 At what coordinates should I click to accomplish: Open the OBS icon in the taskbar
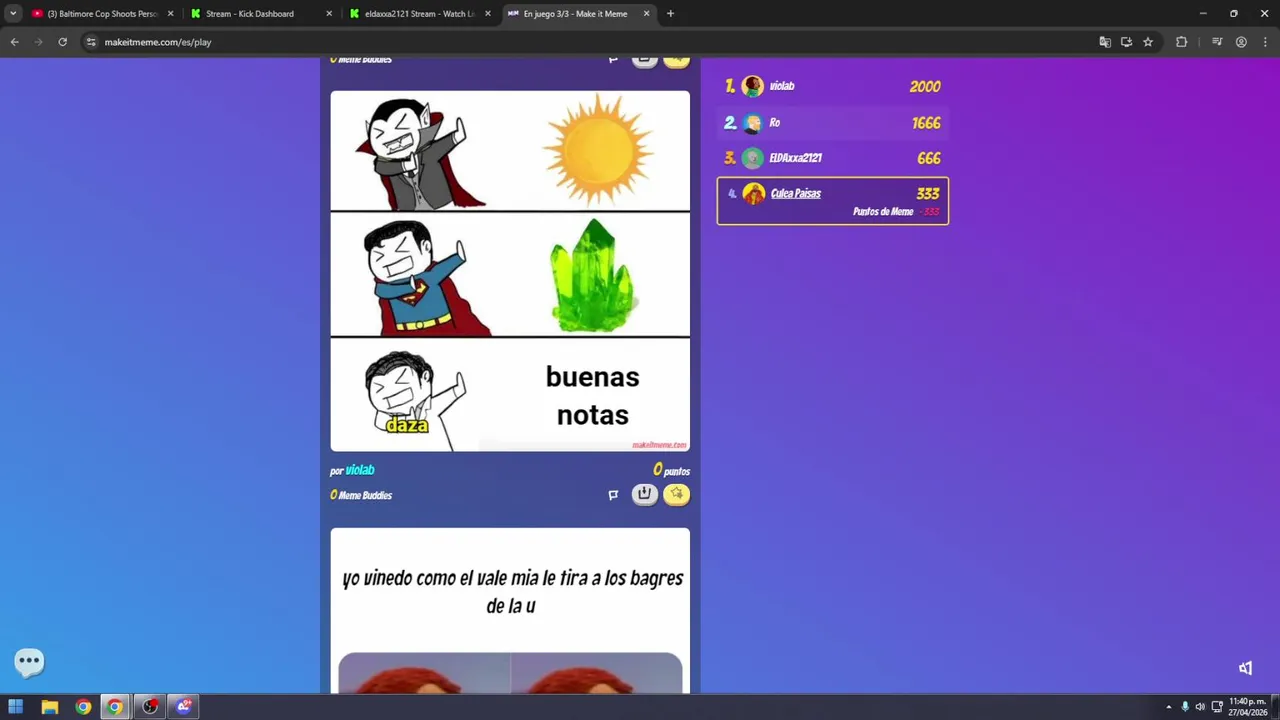tap(150, 707)
